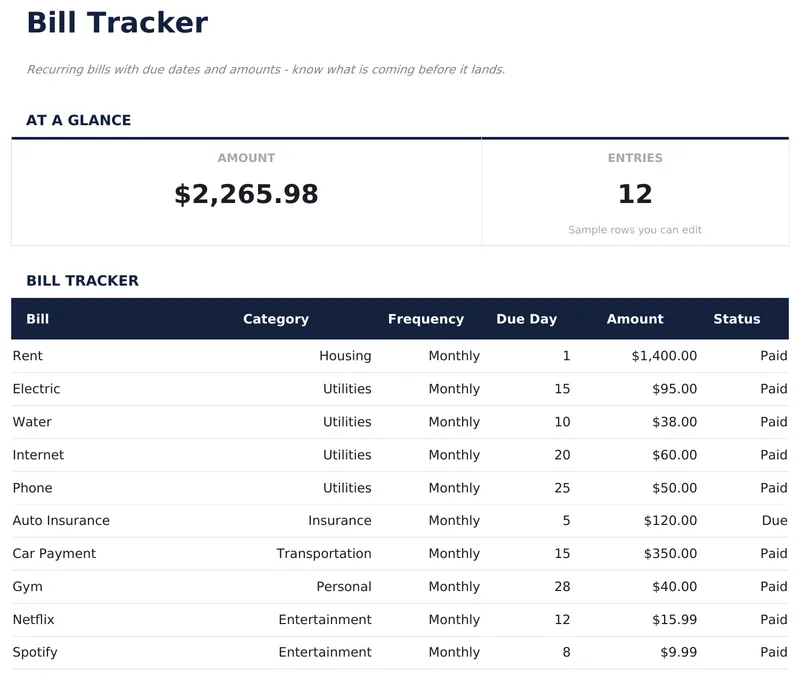Toggle the Paid status on the Rent row

point(774,355)
